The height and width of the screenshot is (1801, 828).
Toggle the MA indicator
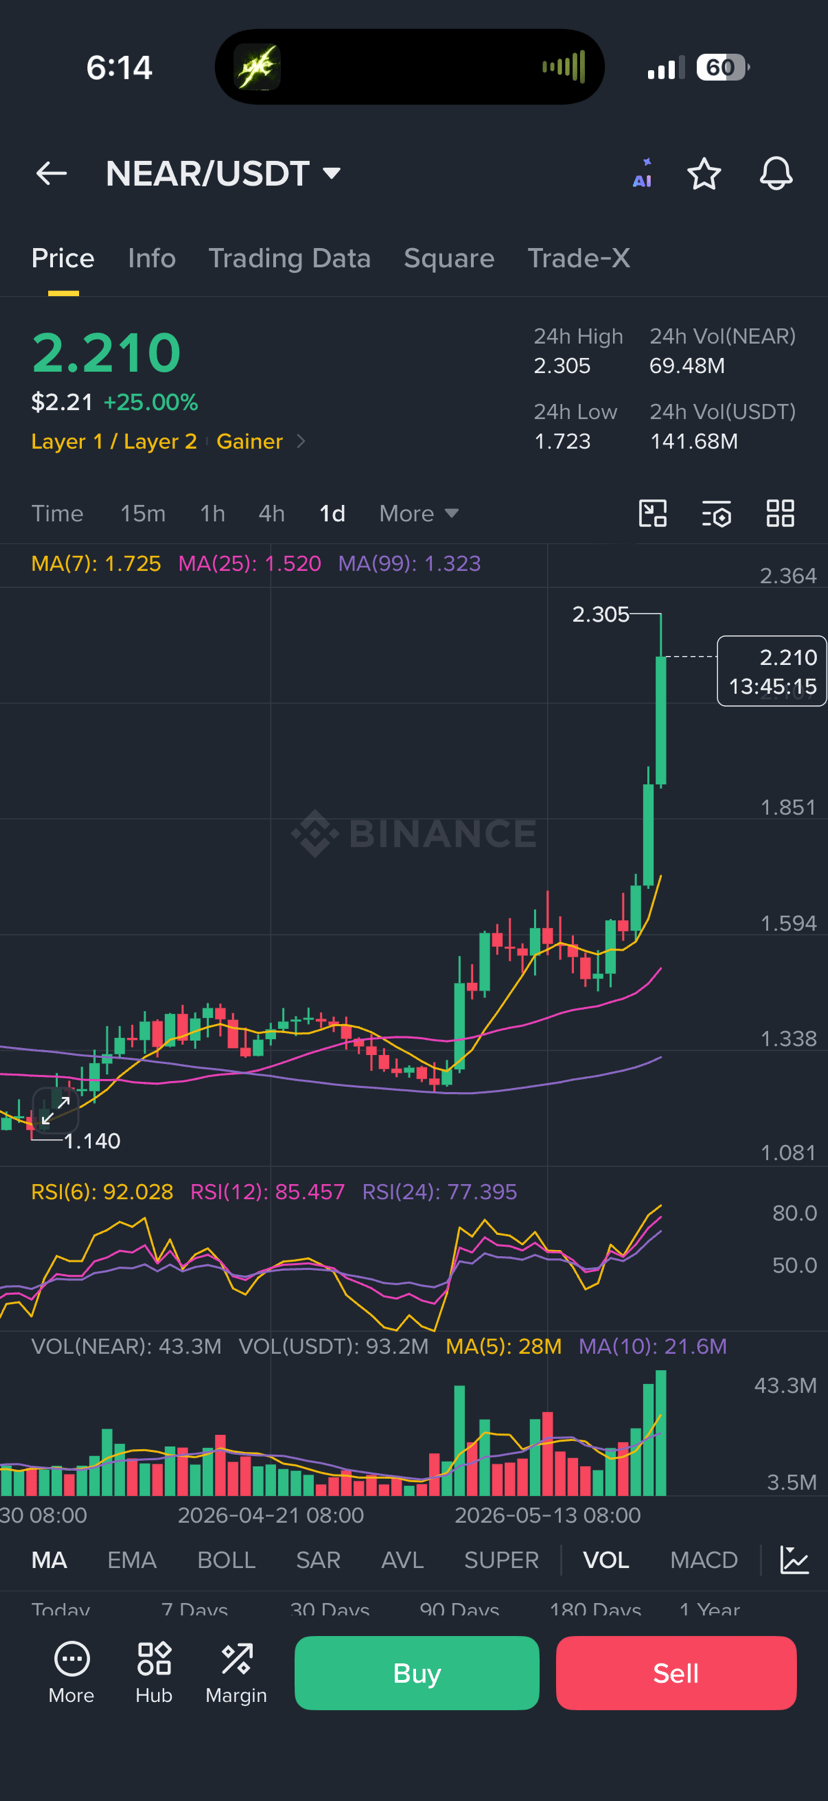[49, 1560]
